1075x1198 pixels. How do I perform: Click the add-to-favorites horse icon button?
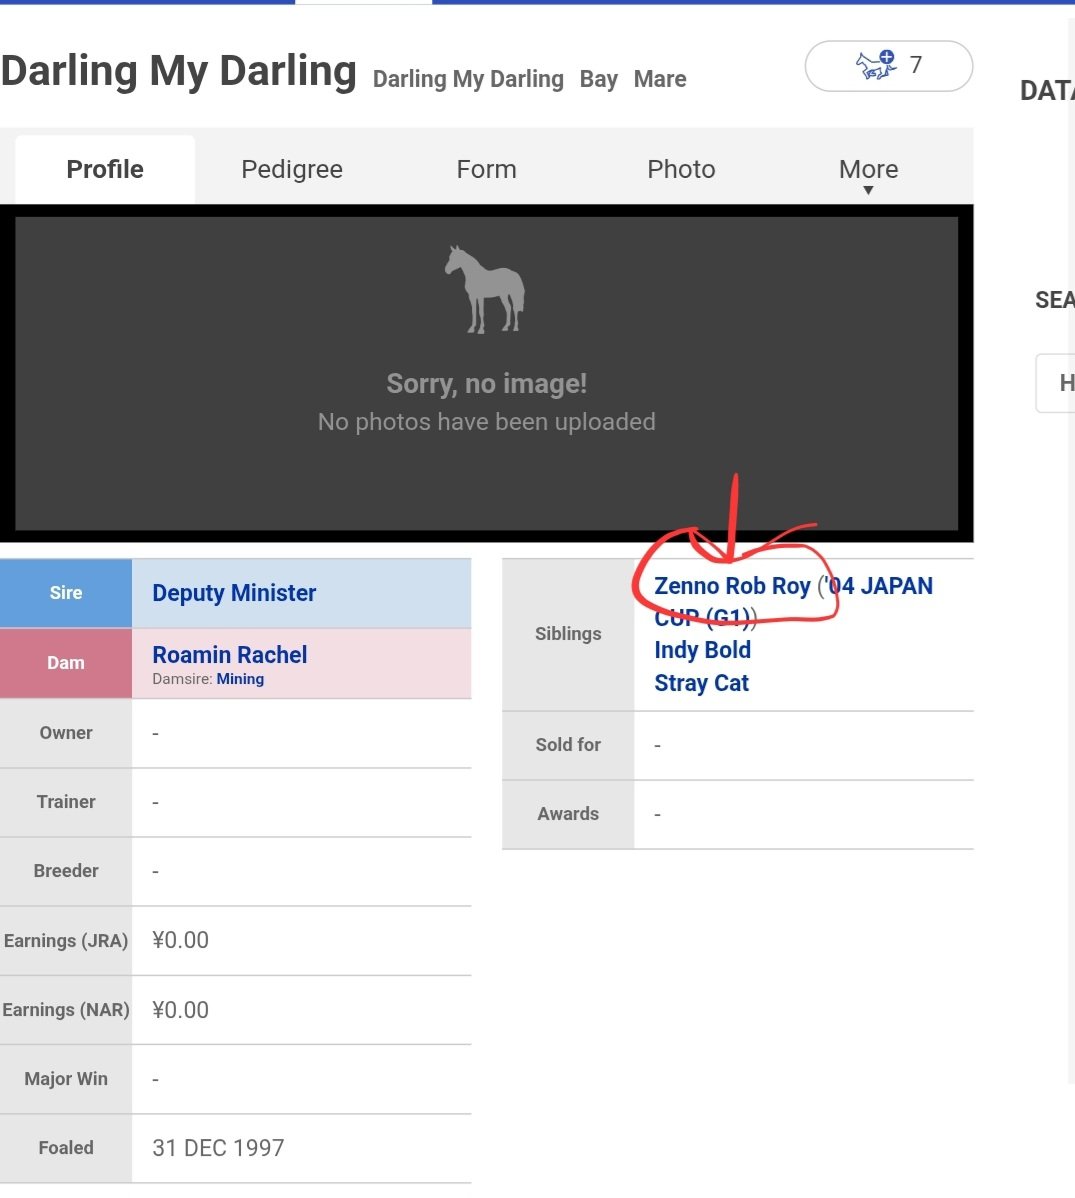888,66
